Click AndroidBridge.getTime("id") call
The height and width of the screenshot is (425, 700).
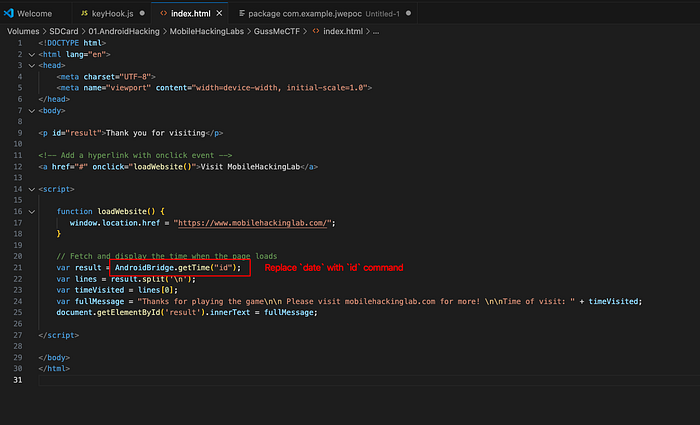click(x=177, y=267)
